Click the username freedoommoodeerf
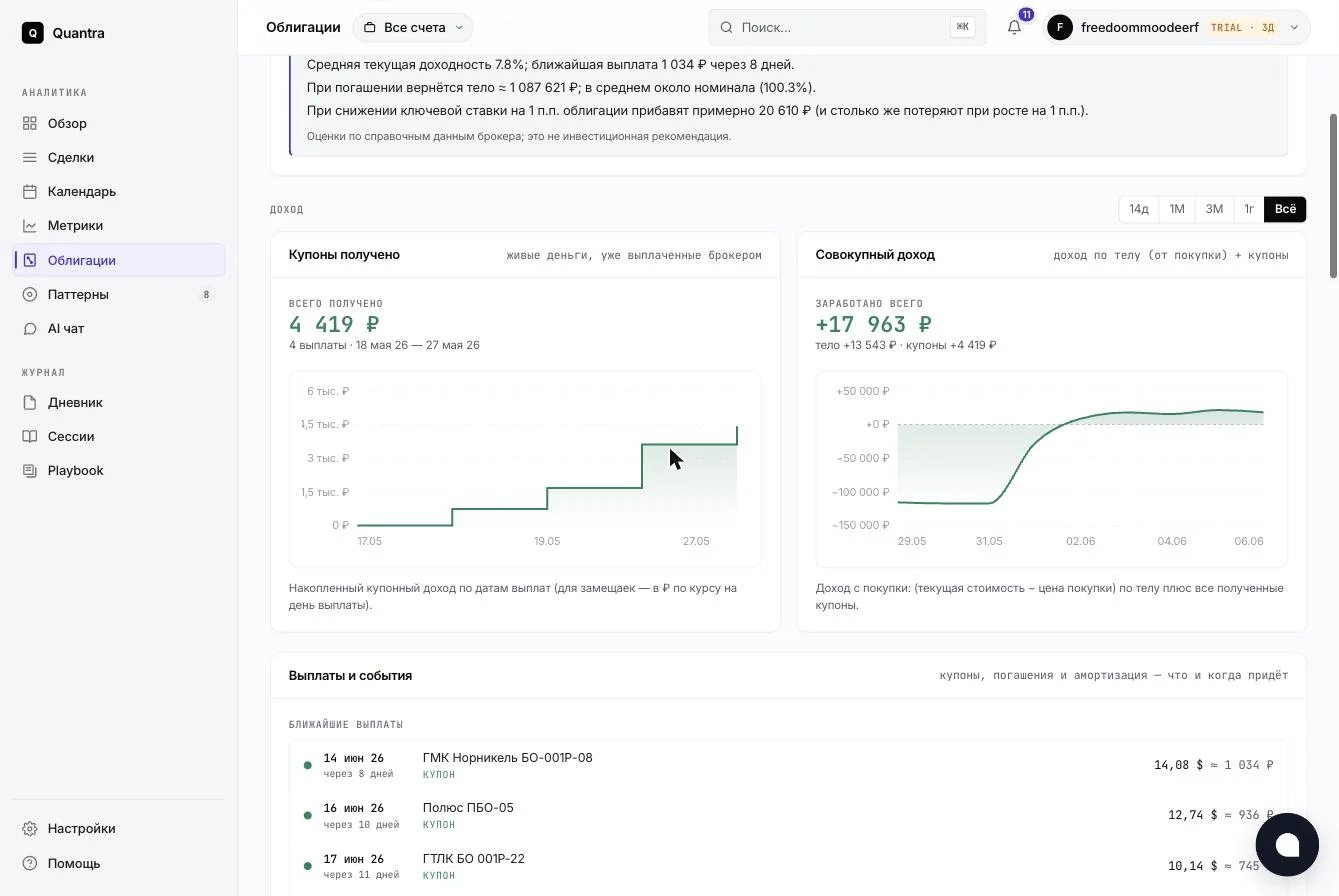This screenshot has height=896, width=1339. [x=1140, y=27]
